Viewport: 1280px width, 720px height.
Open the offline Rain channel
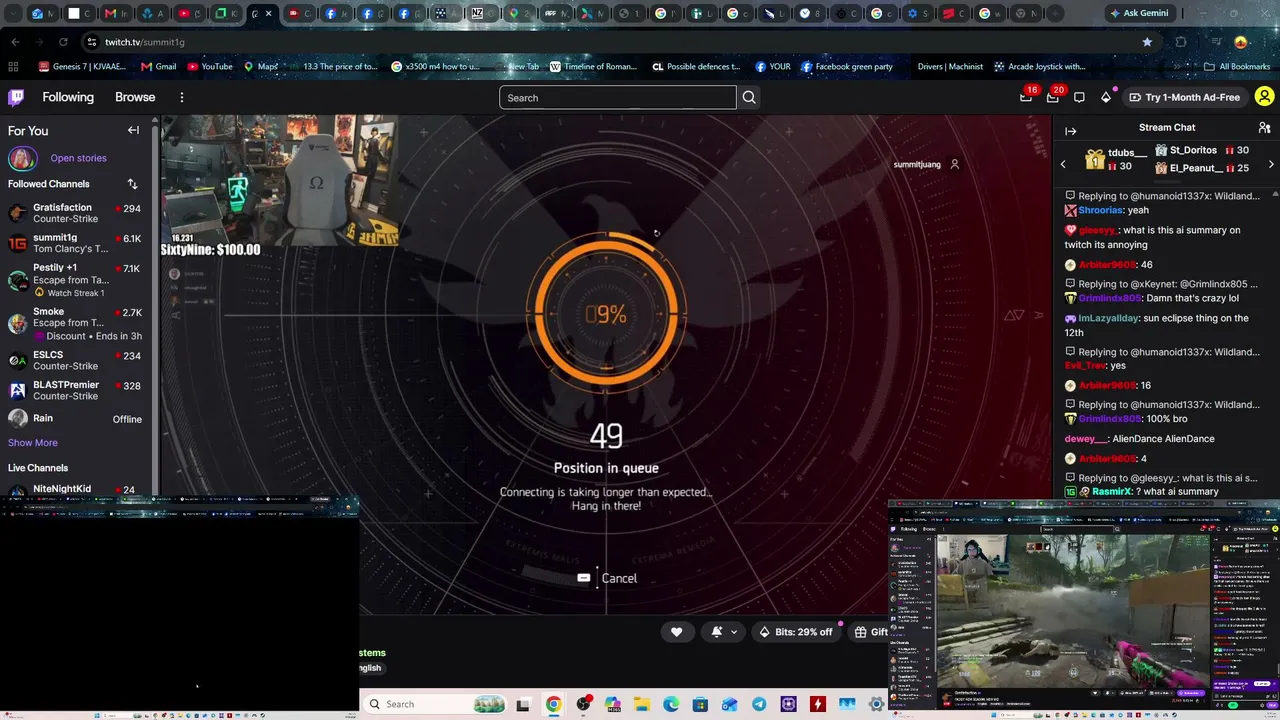75,419
